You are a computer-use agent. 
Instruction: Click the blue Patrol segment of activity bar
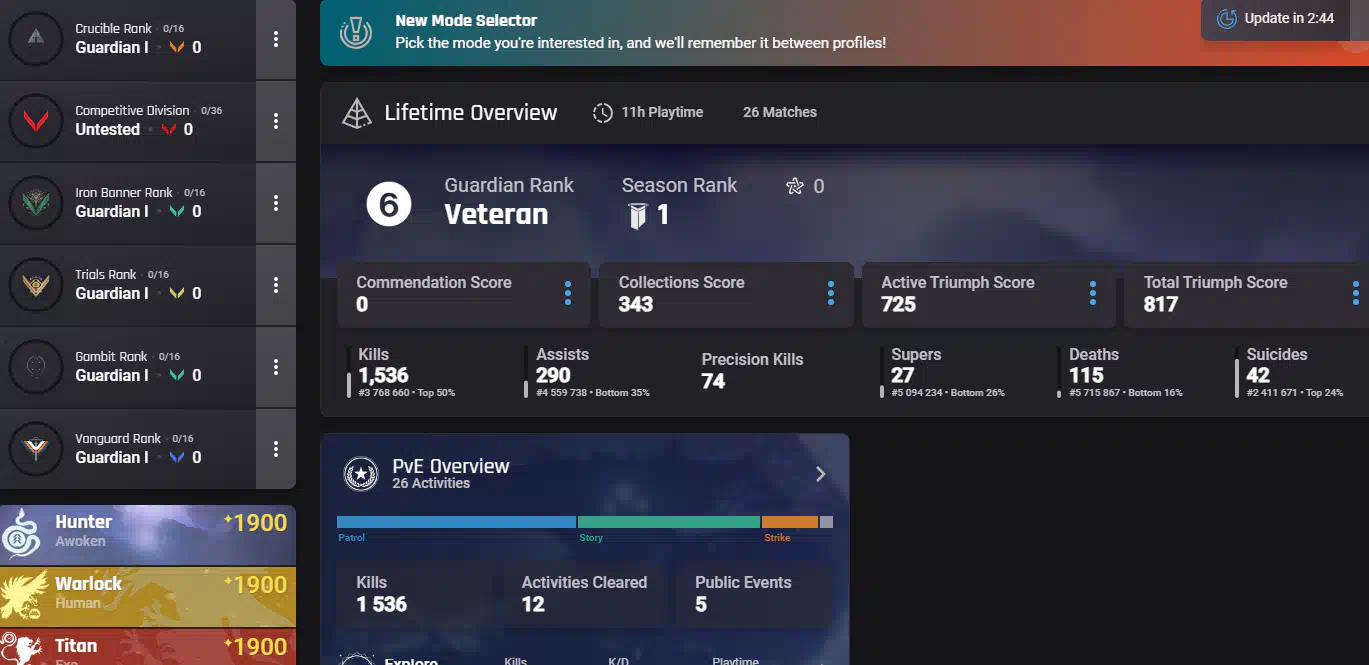pos(456,522)
